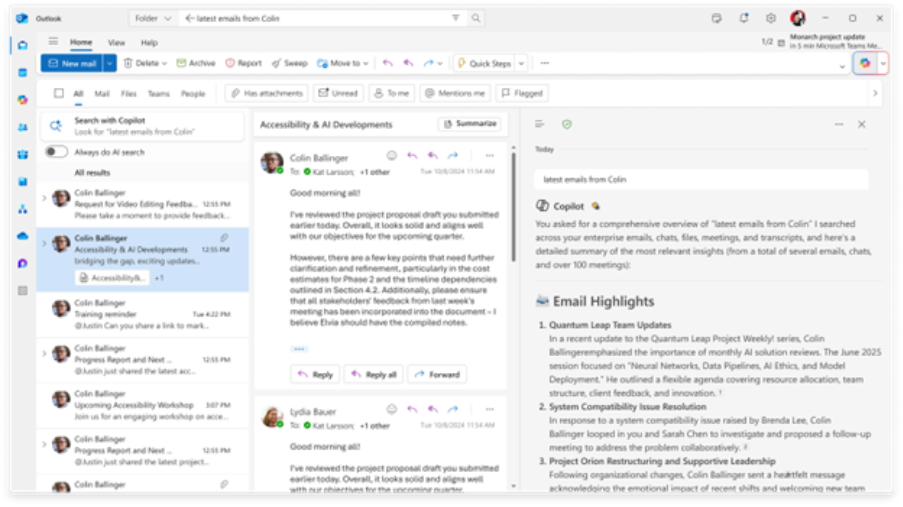The height and width of the screenshot is (507, 903).
Task: Click green shield icon in Copilot pane
Action: [x=567, y=124]
